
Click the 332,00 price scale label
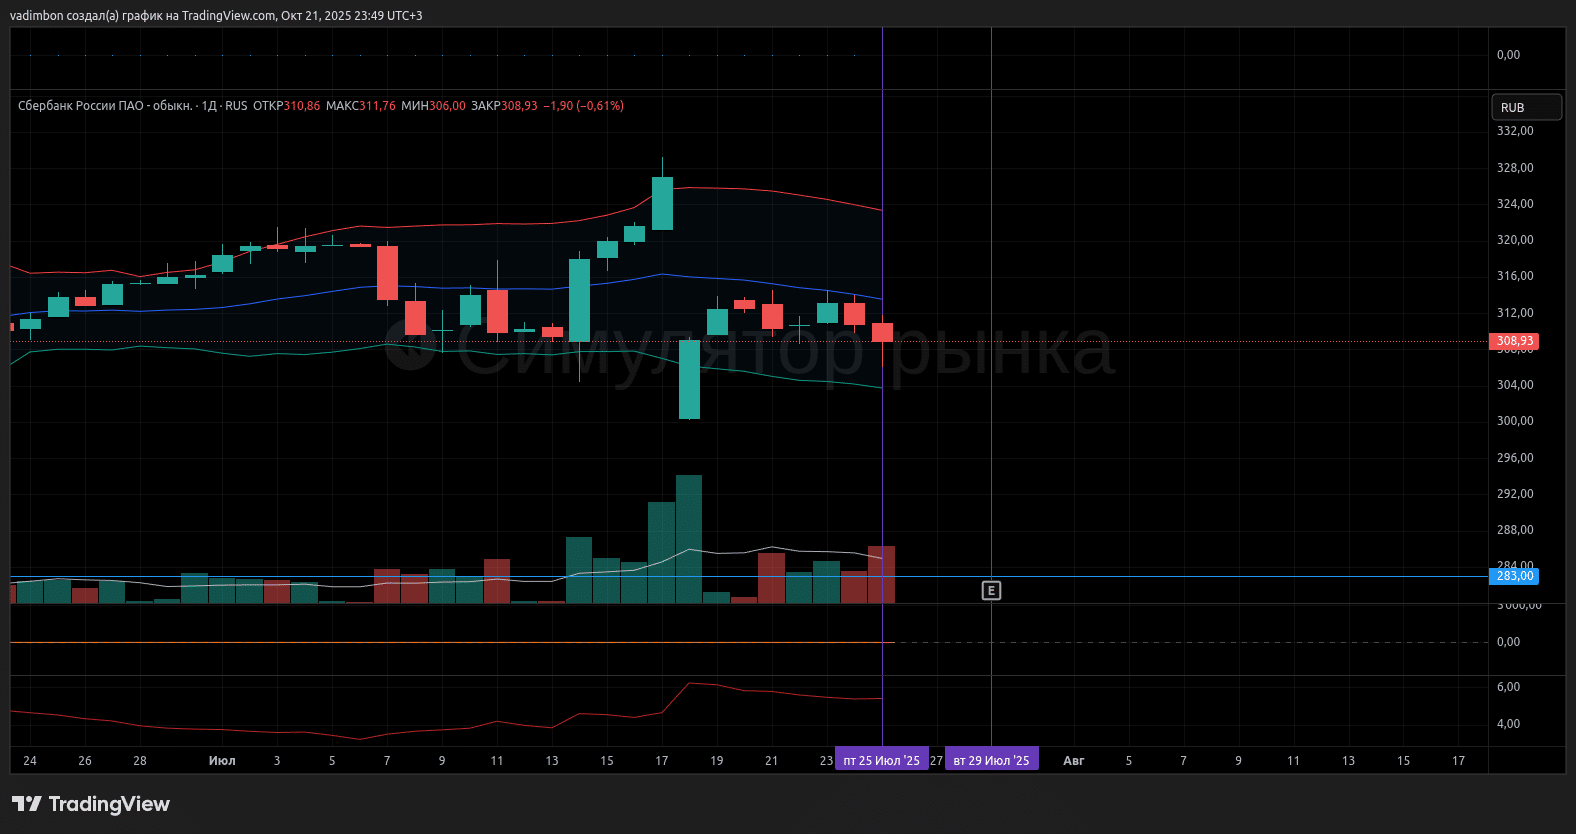(x=1514, y=131)
